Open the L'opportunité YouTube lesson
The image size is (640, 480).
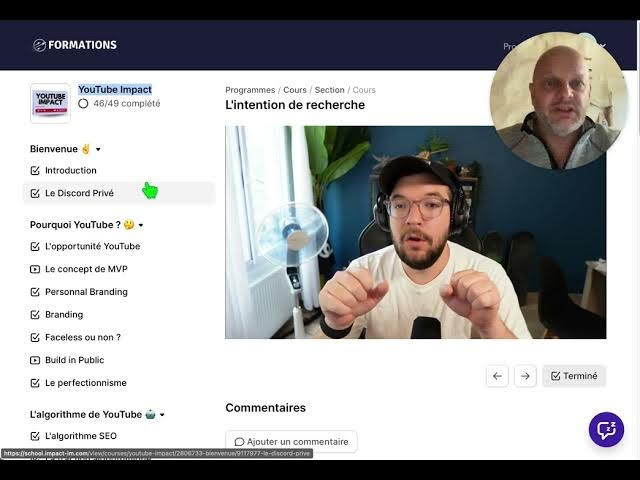(93, 247)
